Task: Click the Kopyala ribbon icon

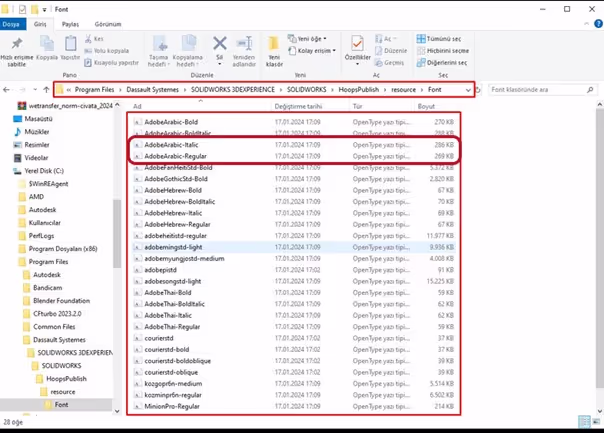Action: point(47,44)
